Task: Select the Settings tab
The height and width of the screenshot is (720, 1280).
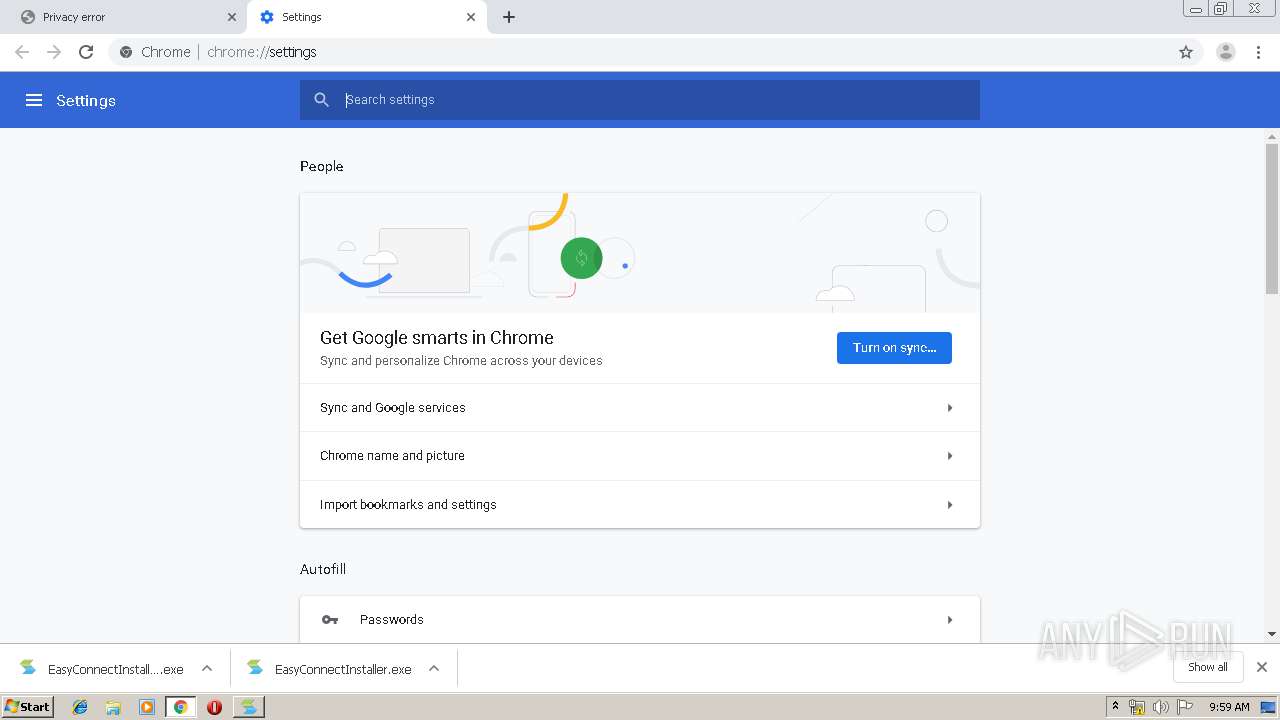Action: tap(365, 17)
